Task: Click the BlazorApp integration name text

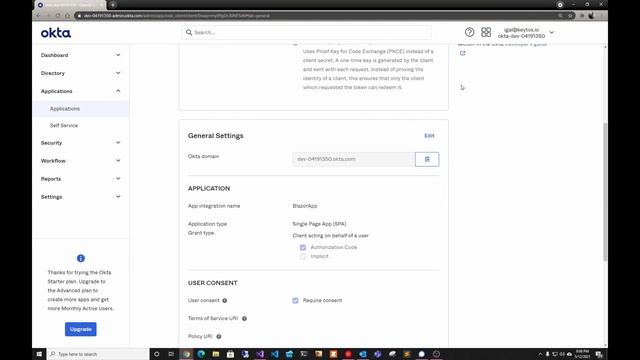Action: (305, 206)
